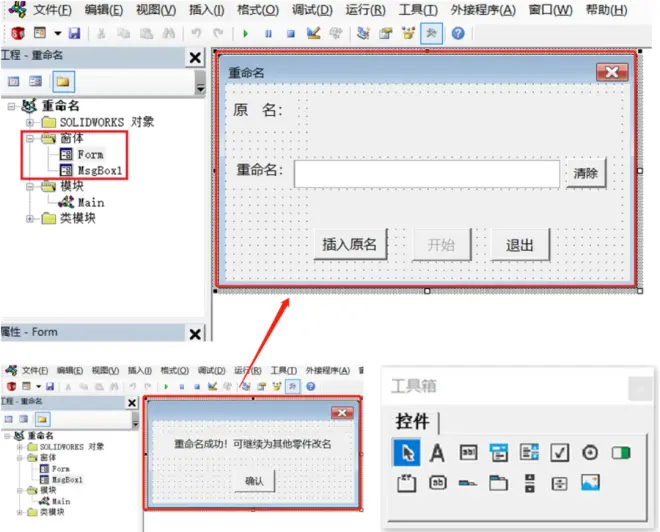660x532 pixels.
Task: Collapse the 模块 folder in Form editor tree
Action: coord(29,186)
